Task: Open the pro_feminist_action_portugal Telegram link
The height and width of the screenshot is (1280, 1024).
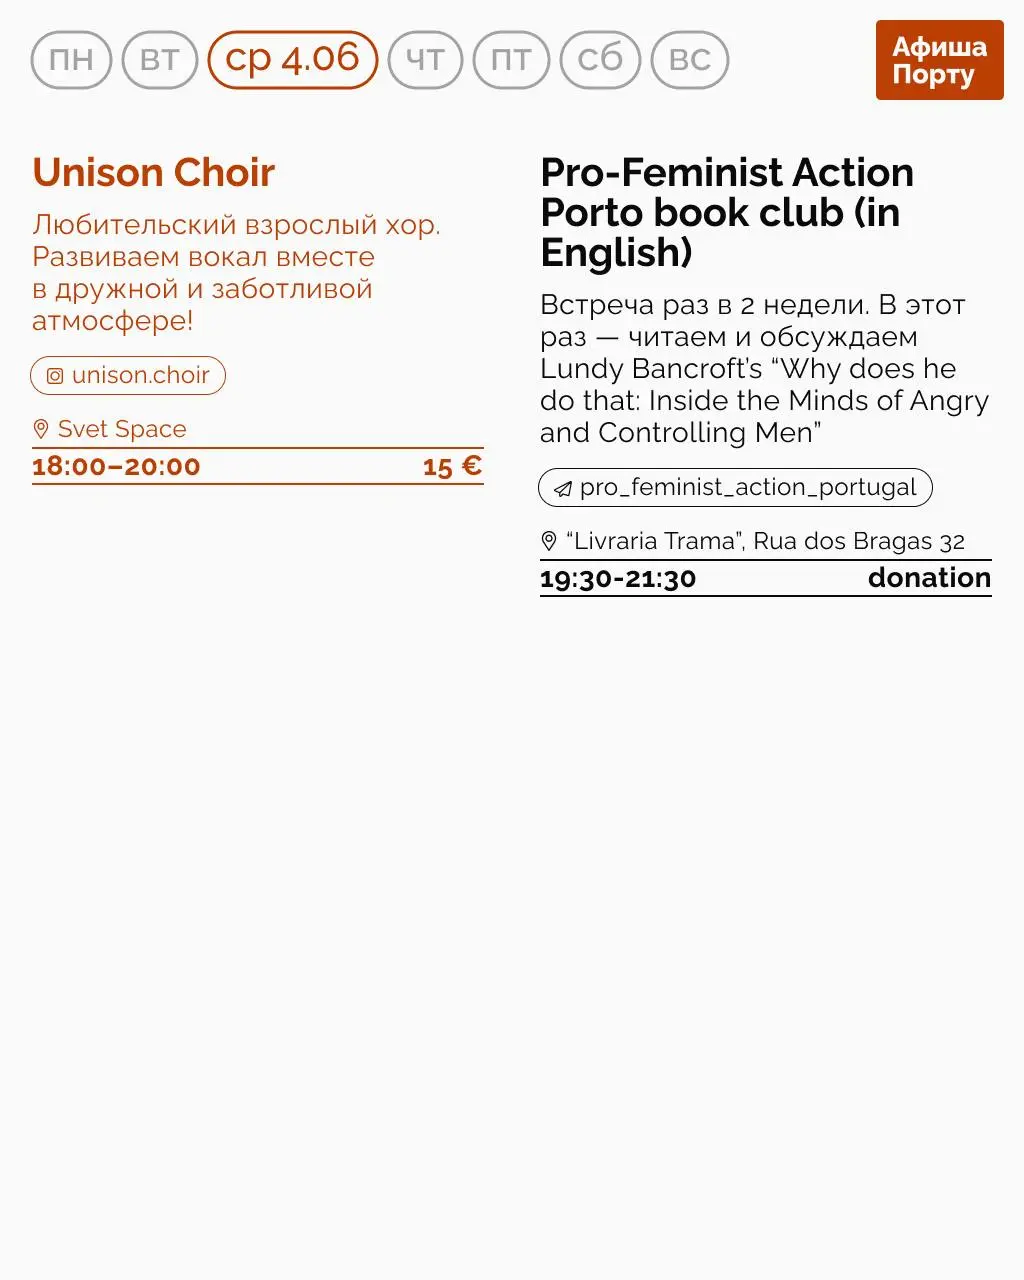Action: [x=747, y=488]
